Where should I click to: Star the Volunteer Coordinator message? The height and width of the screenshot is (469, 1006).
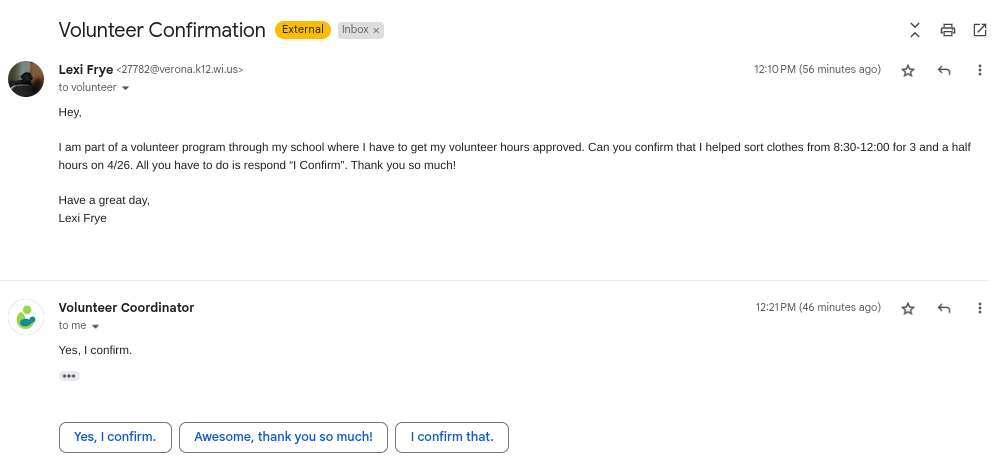click(x=908, y=308)
